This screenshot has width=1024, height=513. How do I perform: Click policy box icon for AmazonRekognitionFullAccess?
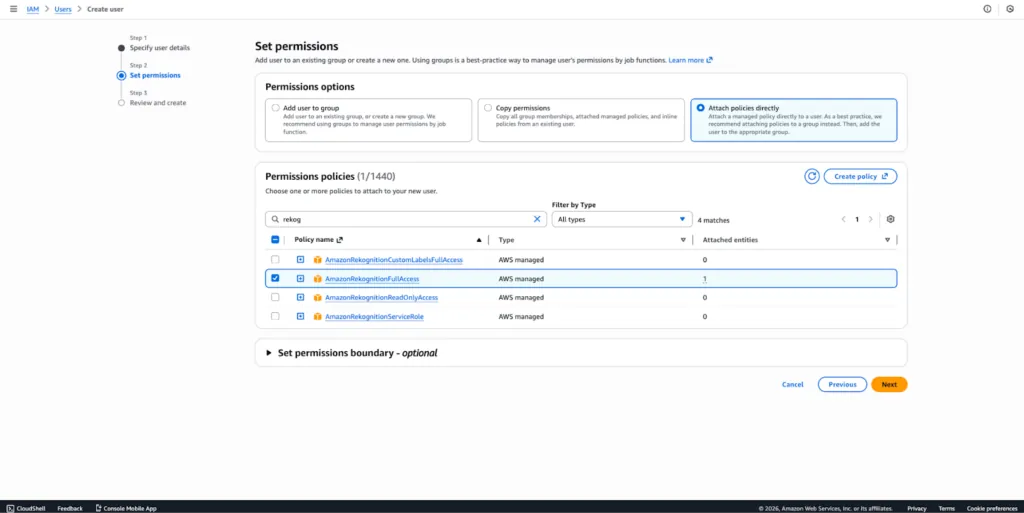tap(317, 279)
